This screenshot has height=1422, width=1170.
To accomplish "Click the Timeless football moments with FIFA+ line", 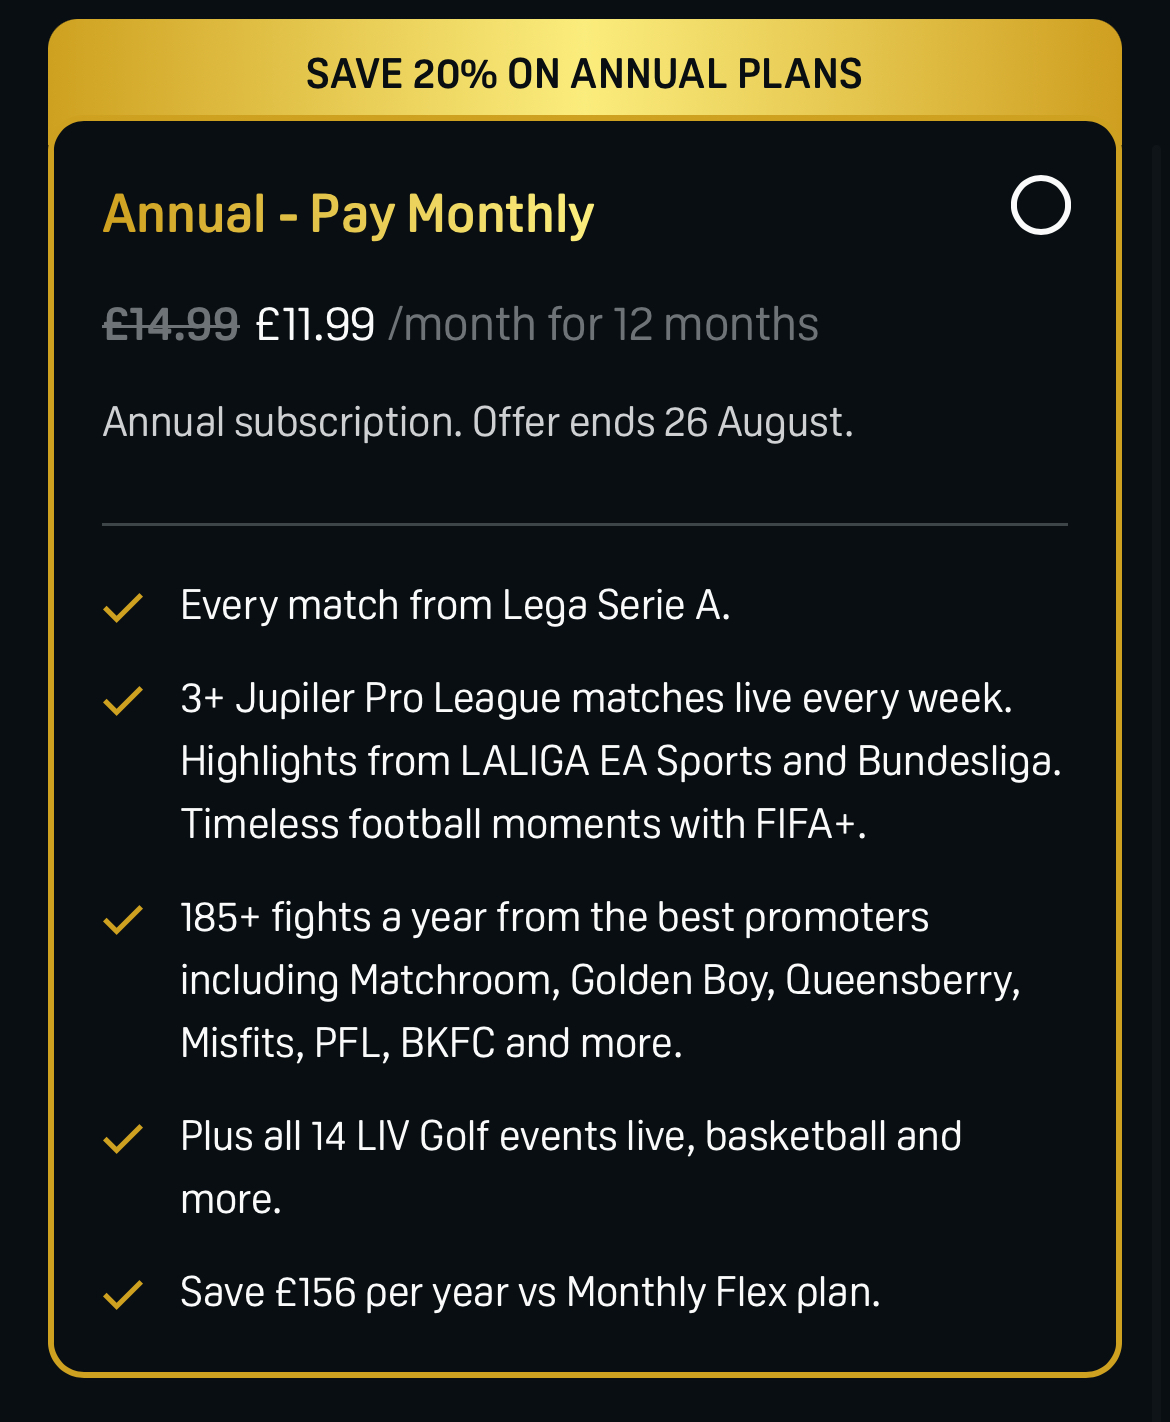I will [523, 825].
